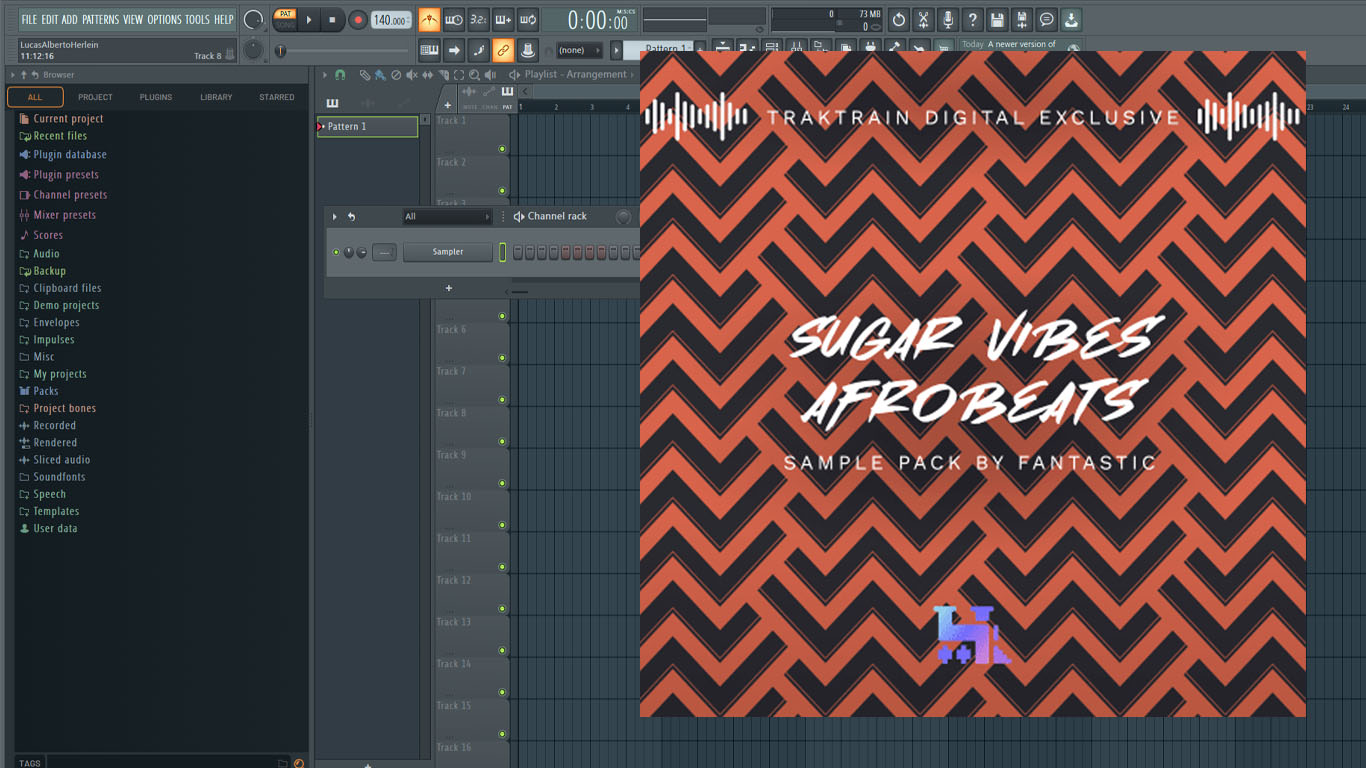Save the project with floppy icon
Screen dimensions: 1366x768
(997, 20)
